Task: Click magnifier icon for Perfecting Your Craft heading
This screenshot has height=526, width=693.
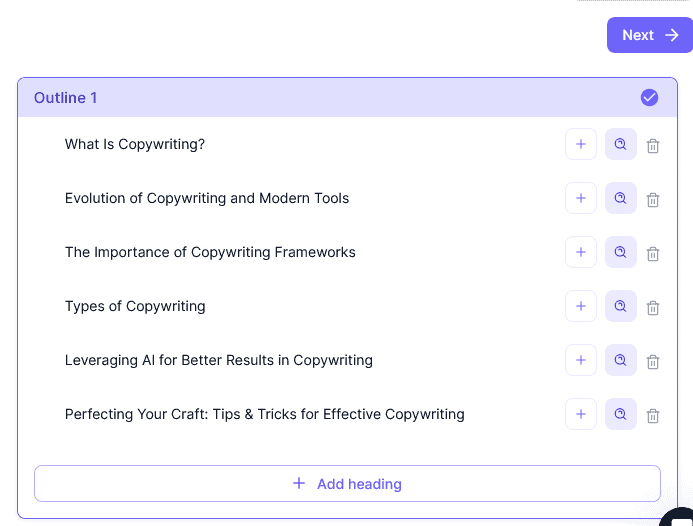Action: click(x=621, y=414)
